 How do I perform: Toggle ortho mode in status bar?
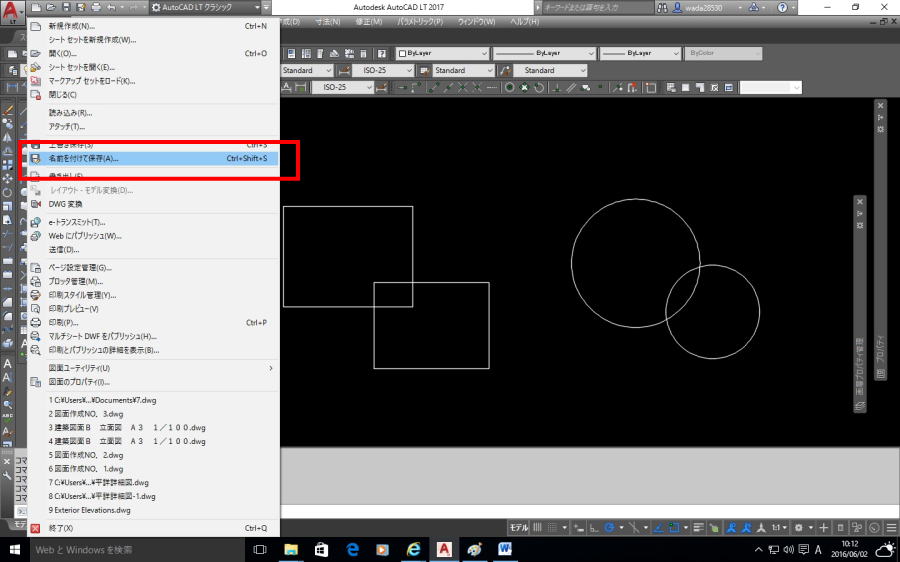[x=595, y=527]
